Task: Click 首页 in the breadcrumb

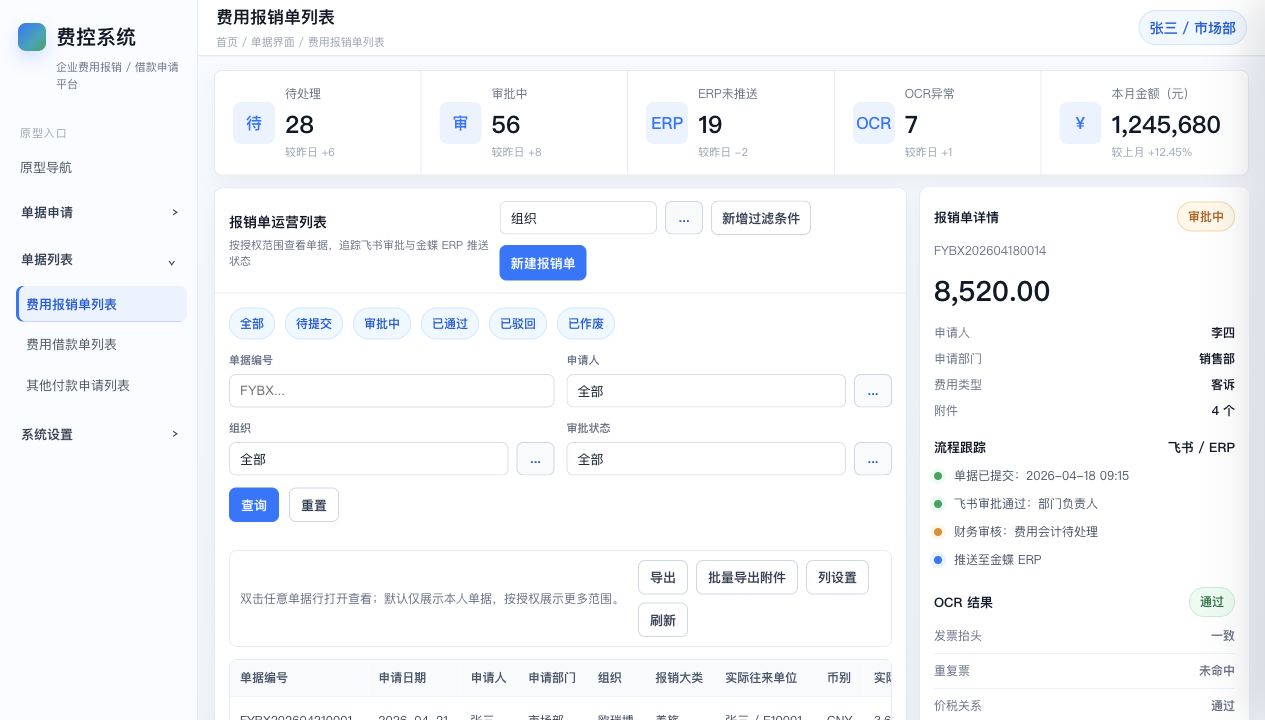Action: (227, 42)
